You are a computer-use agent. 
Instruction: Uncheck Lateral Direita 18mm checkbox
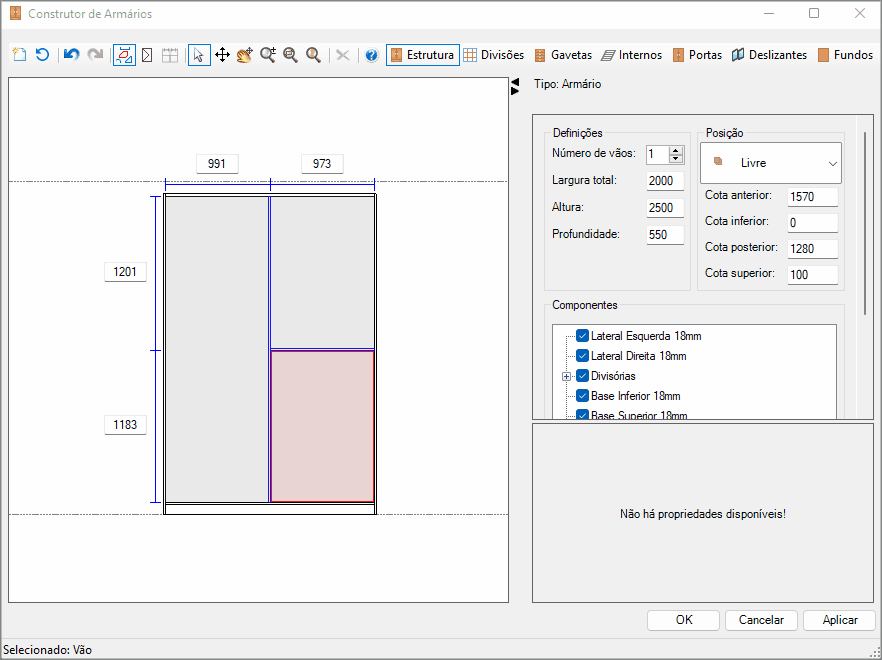point(583,356)
